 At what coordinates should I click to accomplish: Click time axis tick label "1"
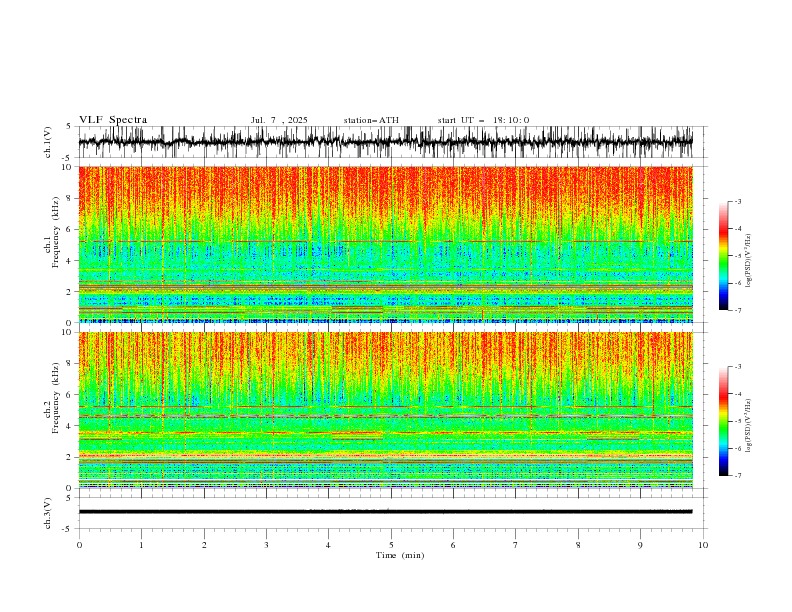pyautogui.click(x=141, y=545)
